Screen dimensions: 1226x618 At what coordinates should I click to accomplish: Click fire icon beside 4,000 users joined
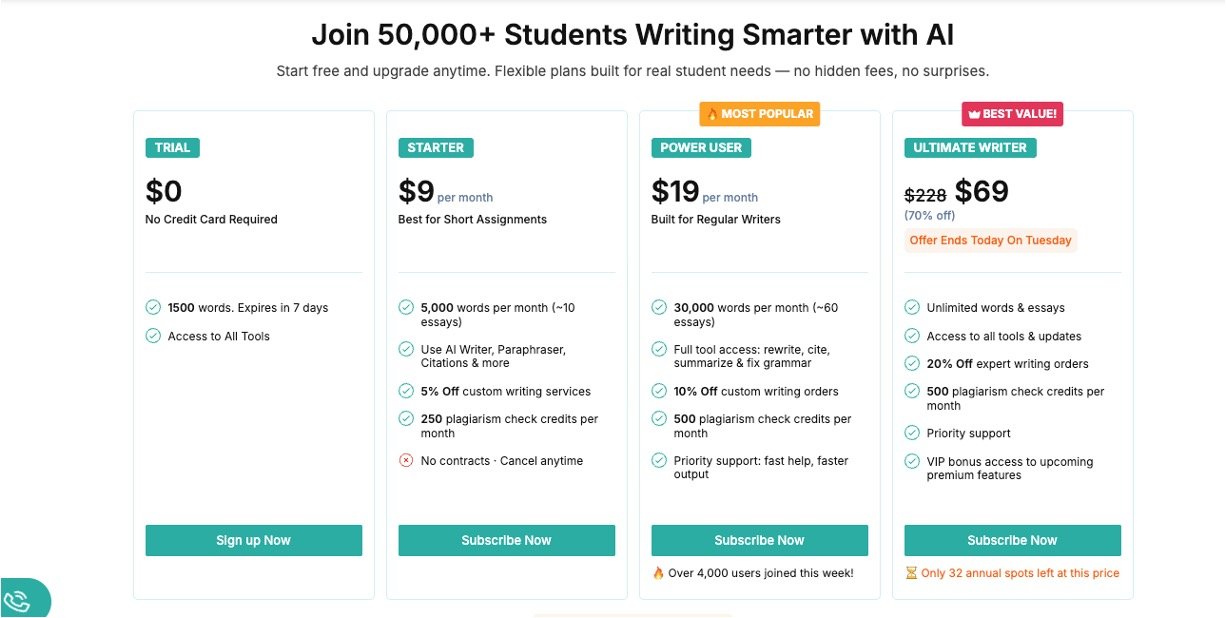point(658,573)
